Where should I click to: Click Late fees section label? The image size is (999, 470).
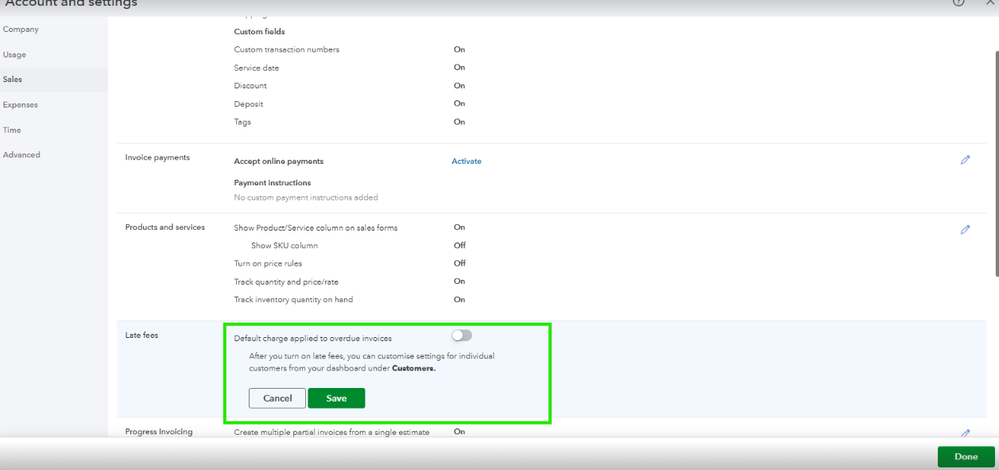pos(141,336)
